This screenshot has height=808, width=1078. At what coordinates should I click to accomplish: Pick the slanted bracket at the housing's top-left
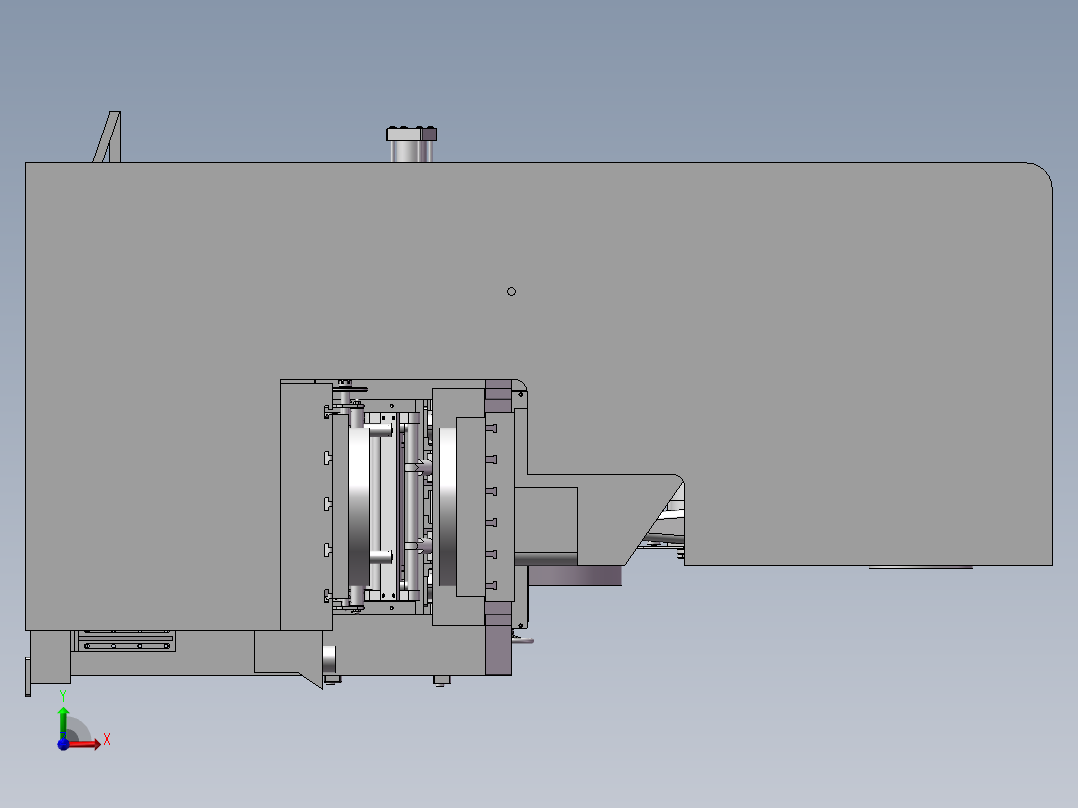107,137
